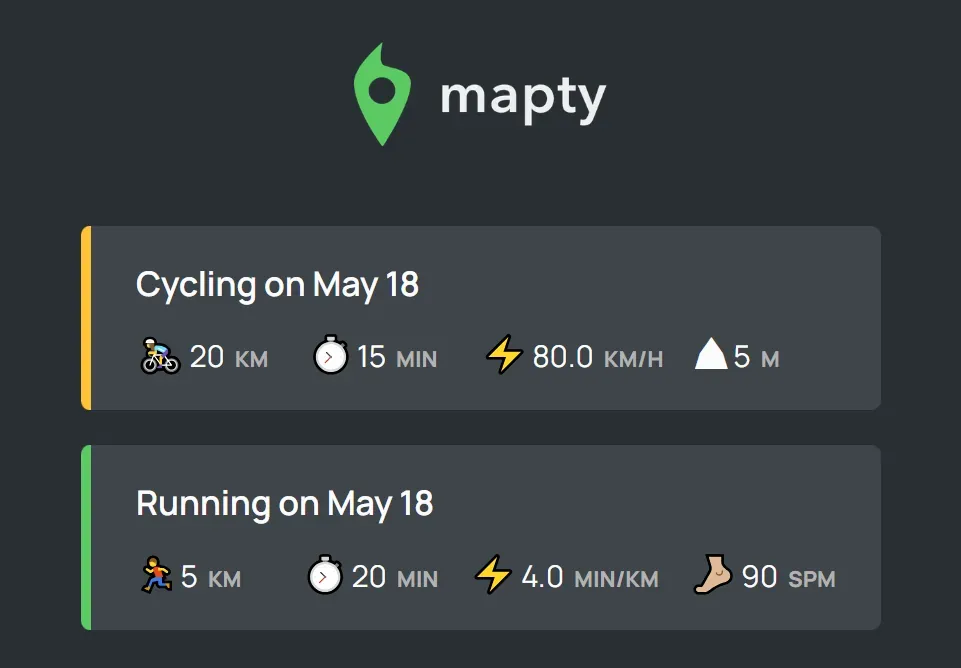961x668 pixels.
Task: Click the stopwatch icon in Cycling card
Action: pos(331,354)
